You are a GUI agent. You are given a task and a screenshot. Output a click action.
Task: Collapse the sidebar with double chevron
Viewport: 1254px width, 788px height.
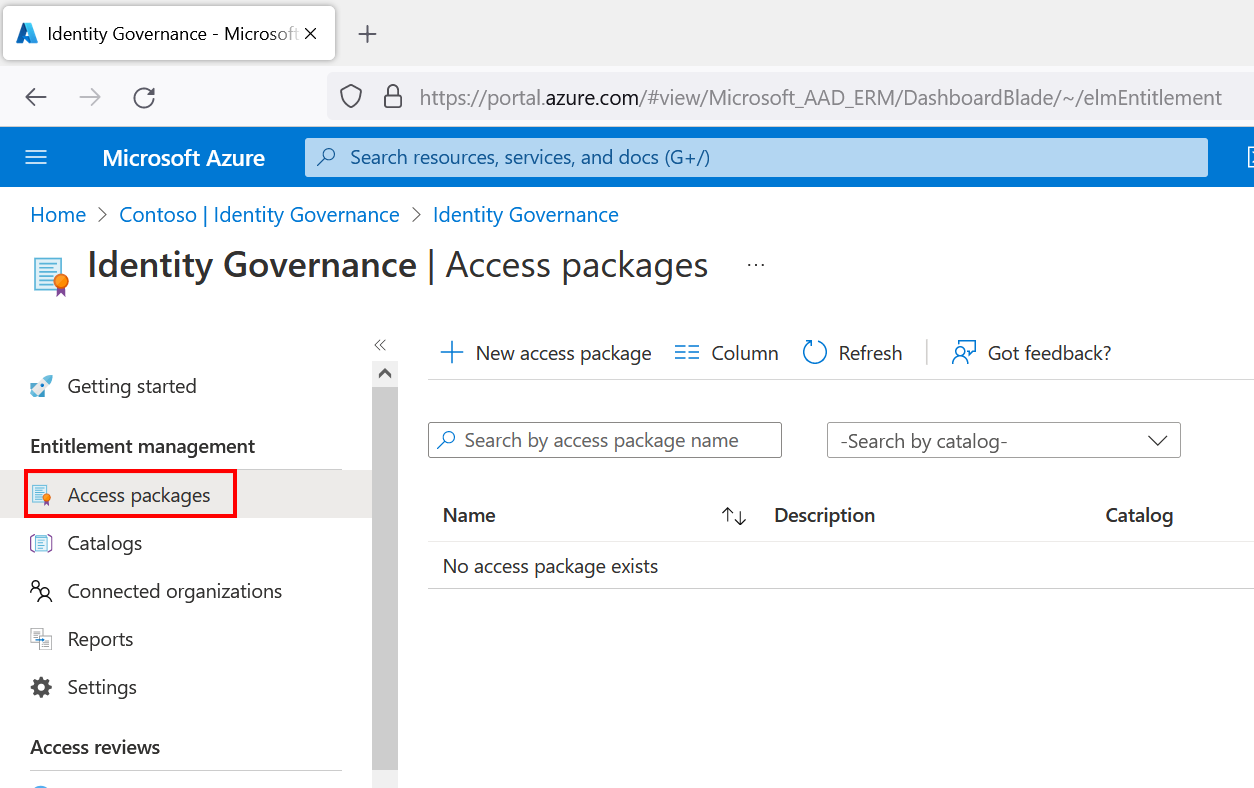380,345
